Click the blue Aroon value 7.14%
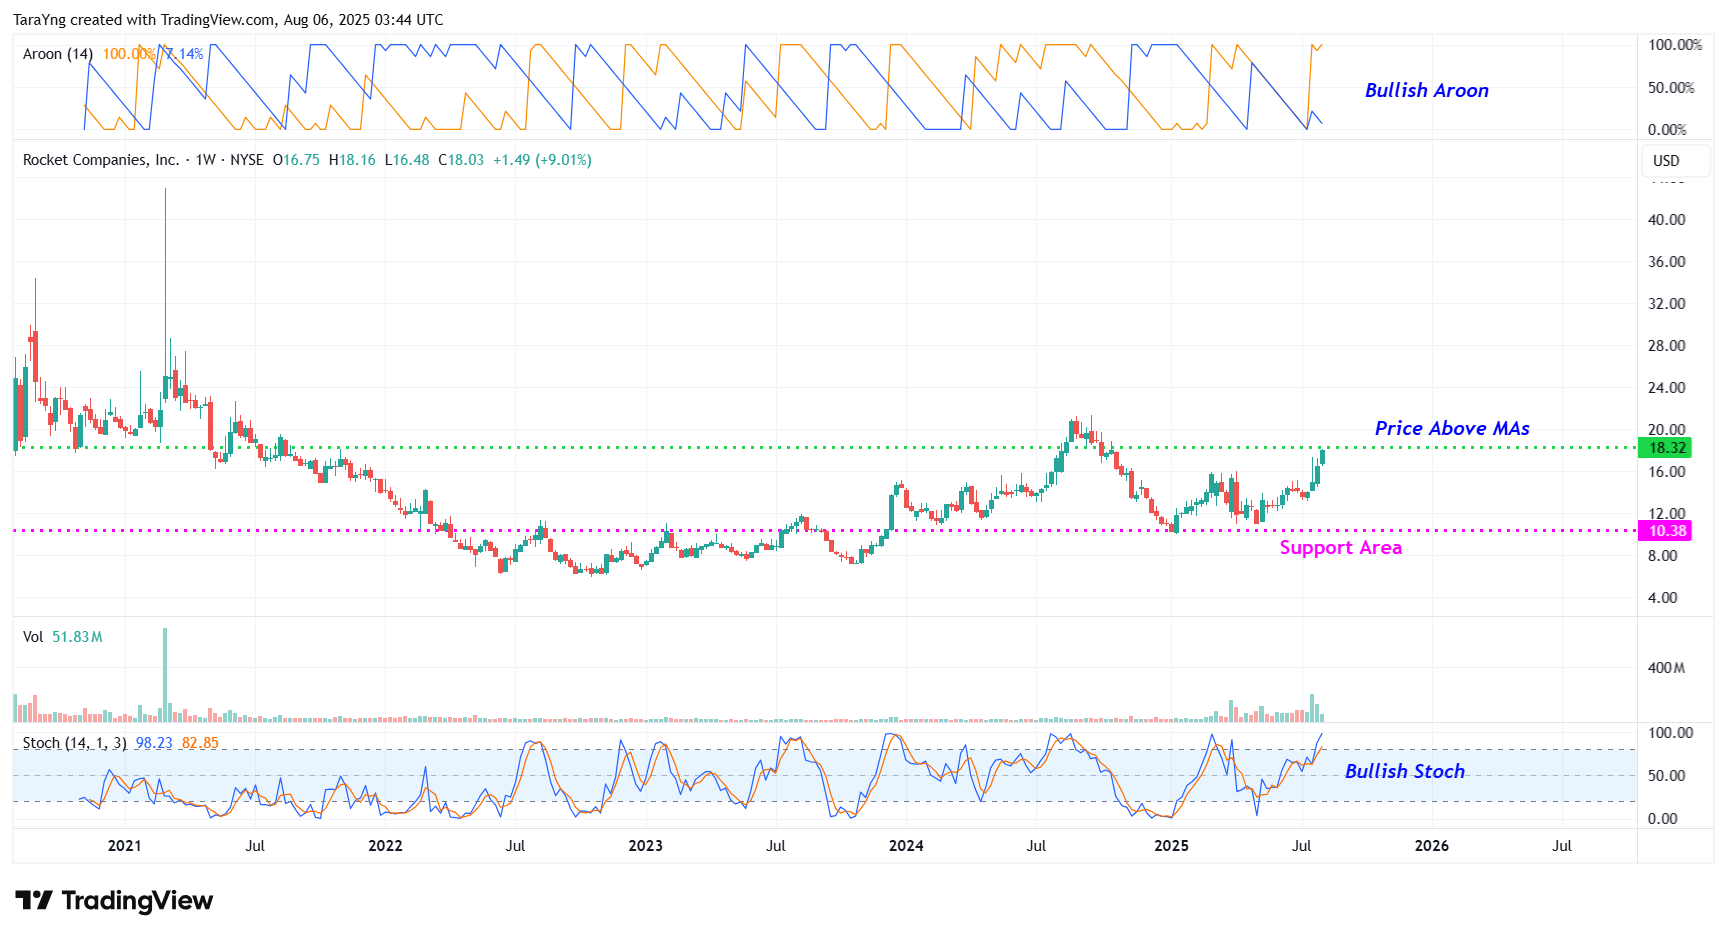The image size is (1727, 938). click(184, 54)
